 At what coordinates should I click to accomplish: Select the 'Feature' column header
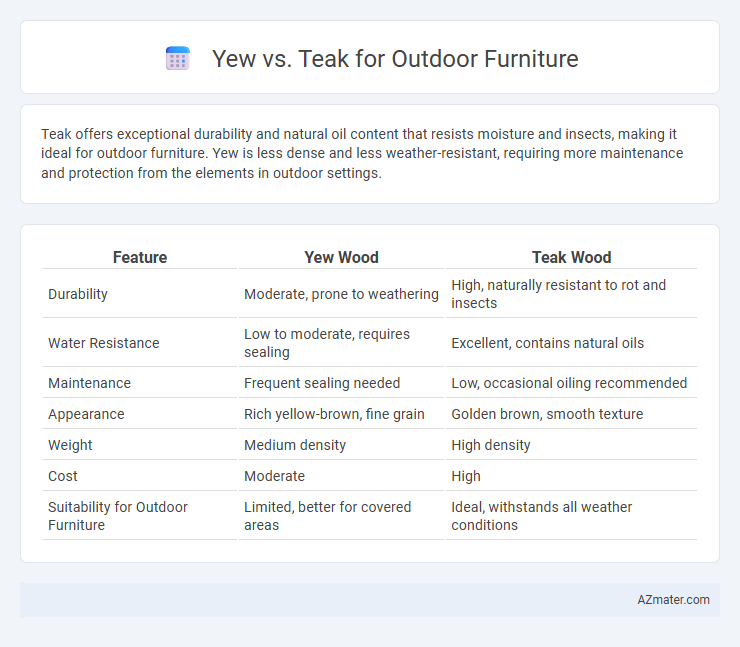coord(140,257)
